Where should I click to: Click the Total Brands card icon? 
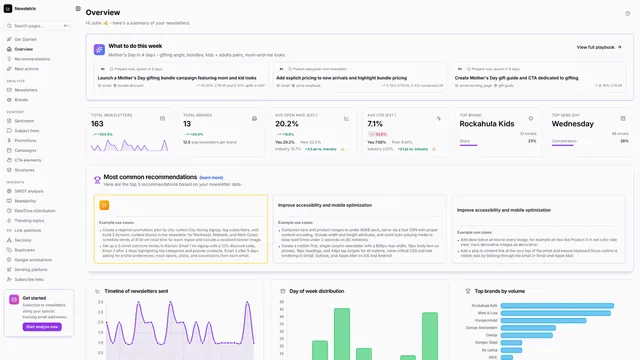click(x=254, y=118)
